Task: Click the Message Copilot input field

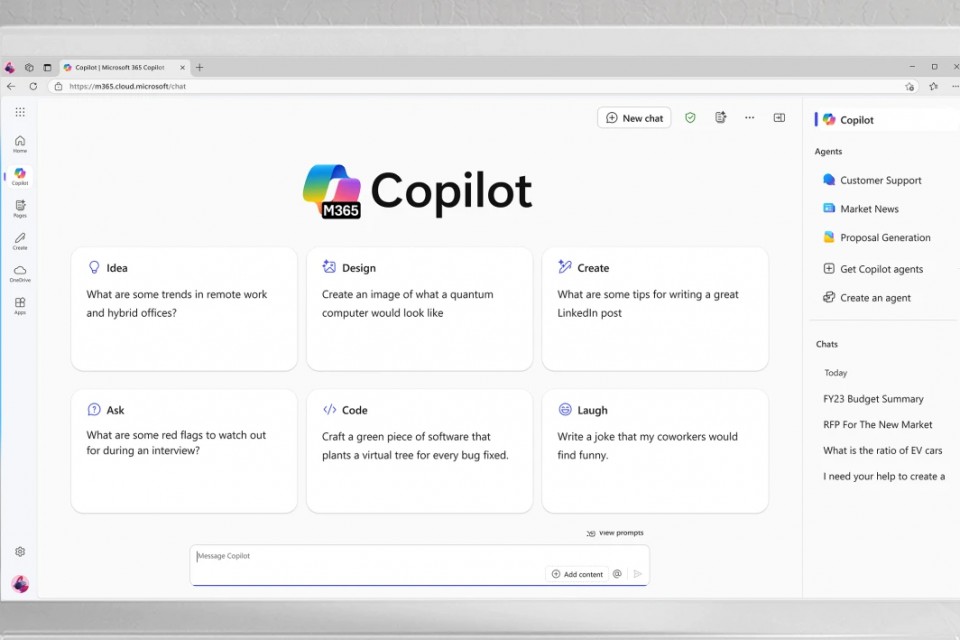Action: 419,565
